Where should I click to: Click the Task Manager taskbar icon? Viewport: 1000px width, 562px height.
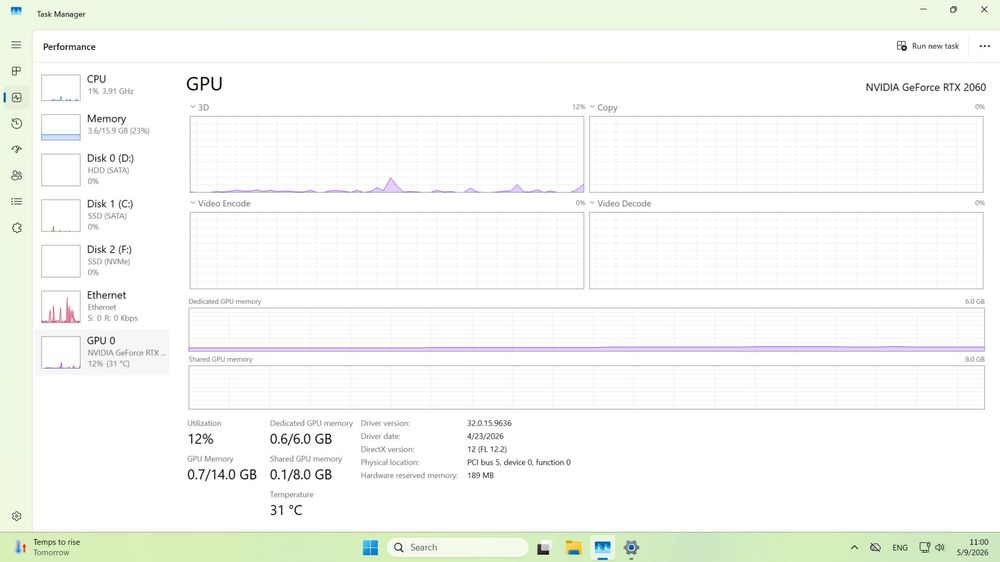pos(603,547)
